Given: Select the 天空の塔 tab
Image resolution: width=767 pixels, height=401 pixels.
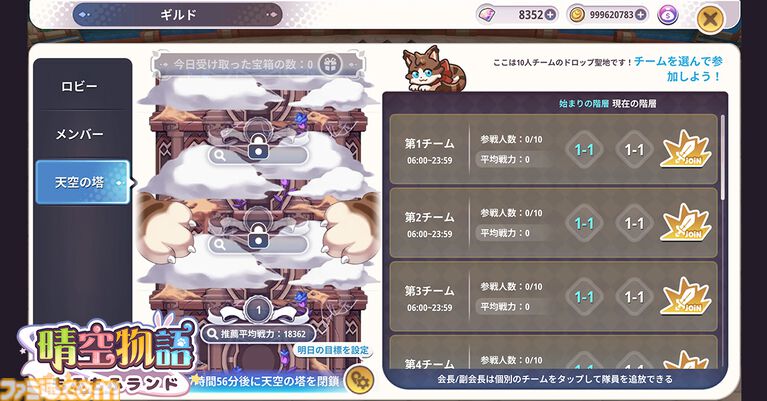Looking at the screenshot, I should pos(82,182).
